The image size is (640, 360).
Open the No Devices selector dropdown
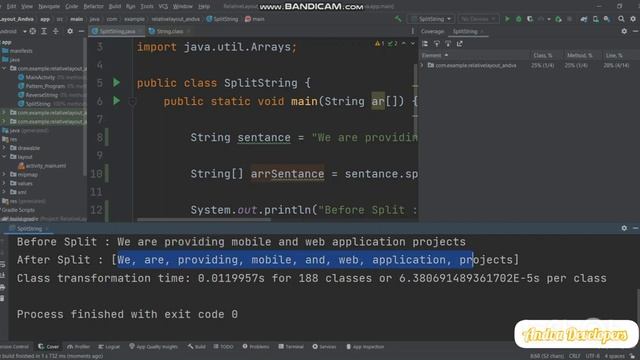pos(479,19)
